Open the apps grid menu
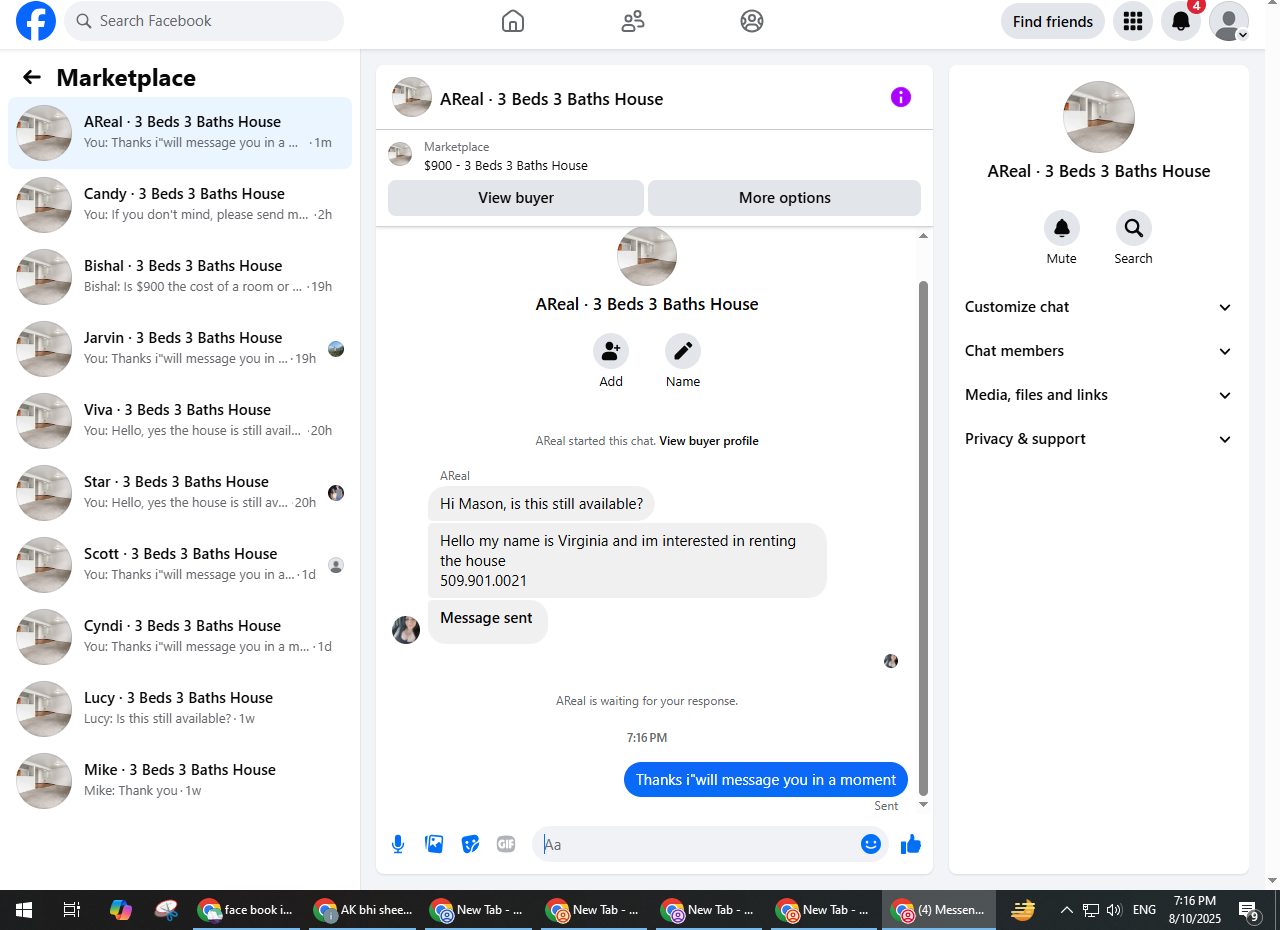The height and width of the screenshot is (930, 1280). (x=1133, y=21)
